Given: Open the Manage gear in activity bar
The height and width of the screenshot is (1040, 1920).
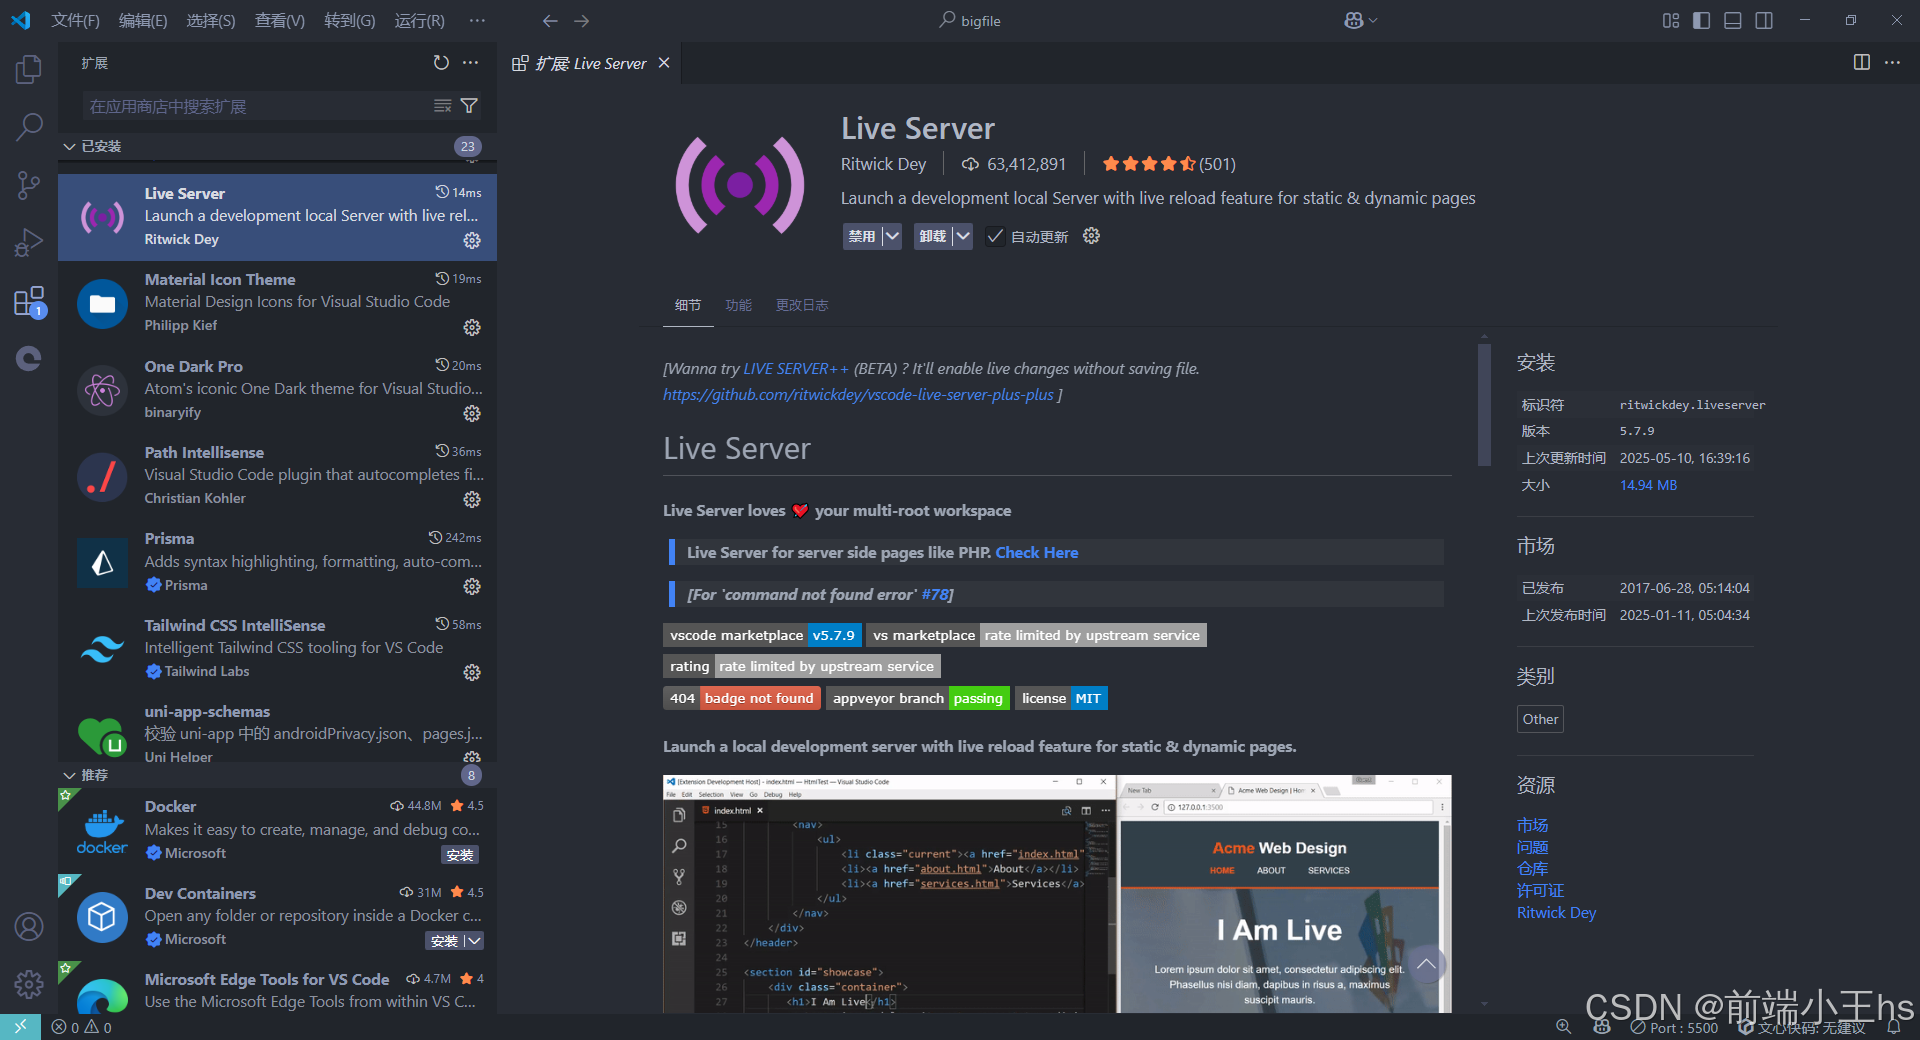Looking at the screenshot, I should [x=29, y=985].
